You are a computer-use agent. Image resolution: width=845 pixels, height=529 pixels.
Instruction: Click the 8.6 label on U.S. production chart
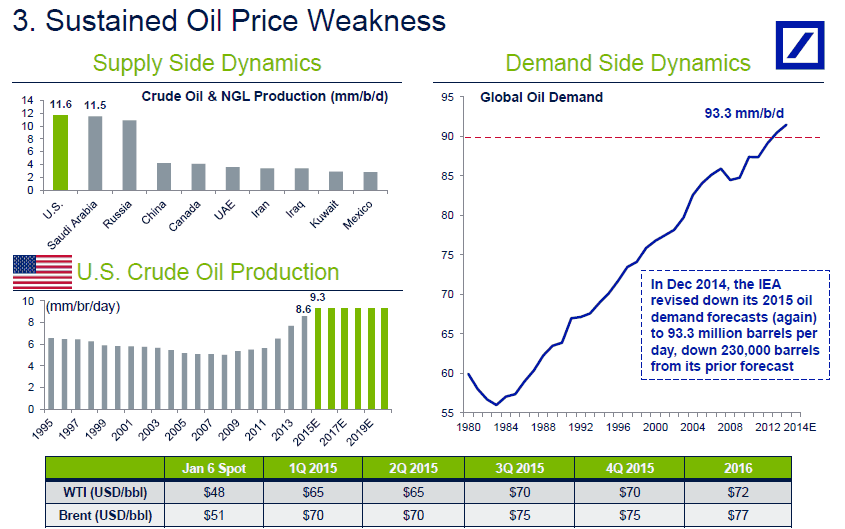pos(303,309)
